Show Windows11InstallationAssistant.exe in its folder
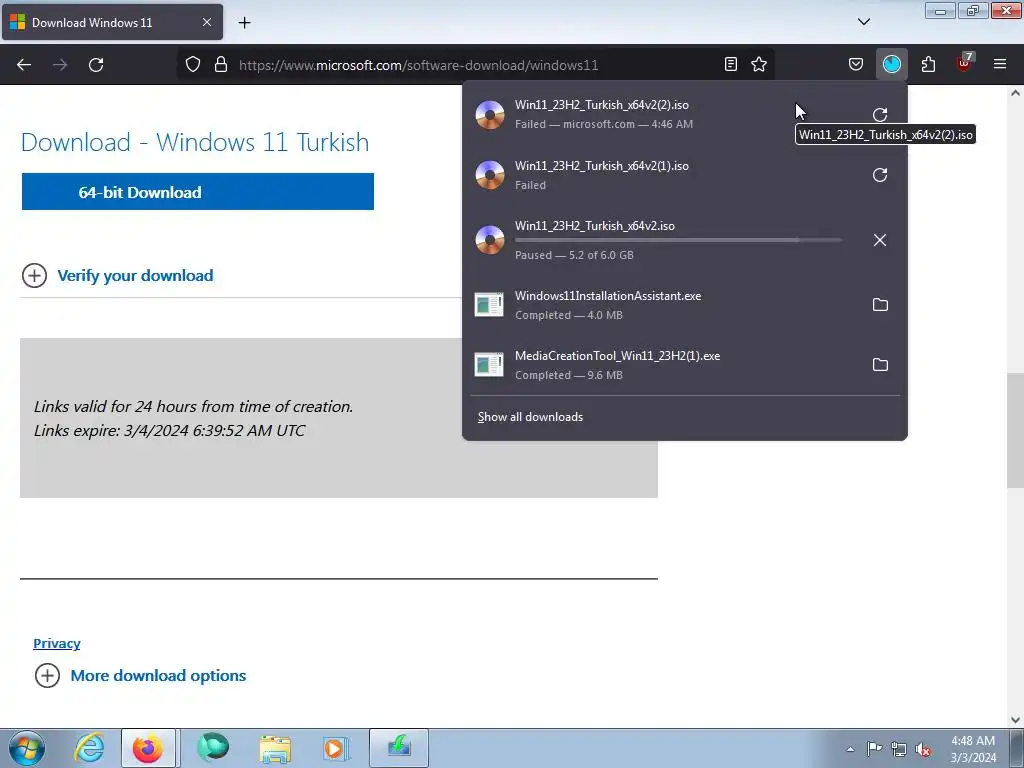The image size is (1024, 768). [880, 305]
